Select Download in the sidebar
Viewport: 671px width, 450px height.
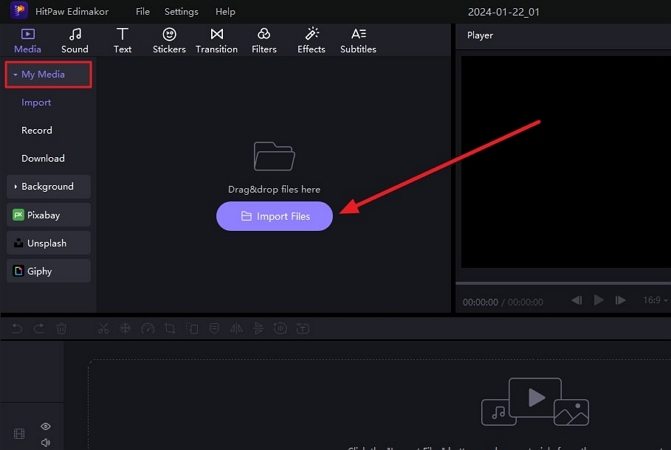click(x=43, y=158)
